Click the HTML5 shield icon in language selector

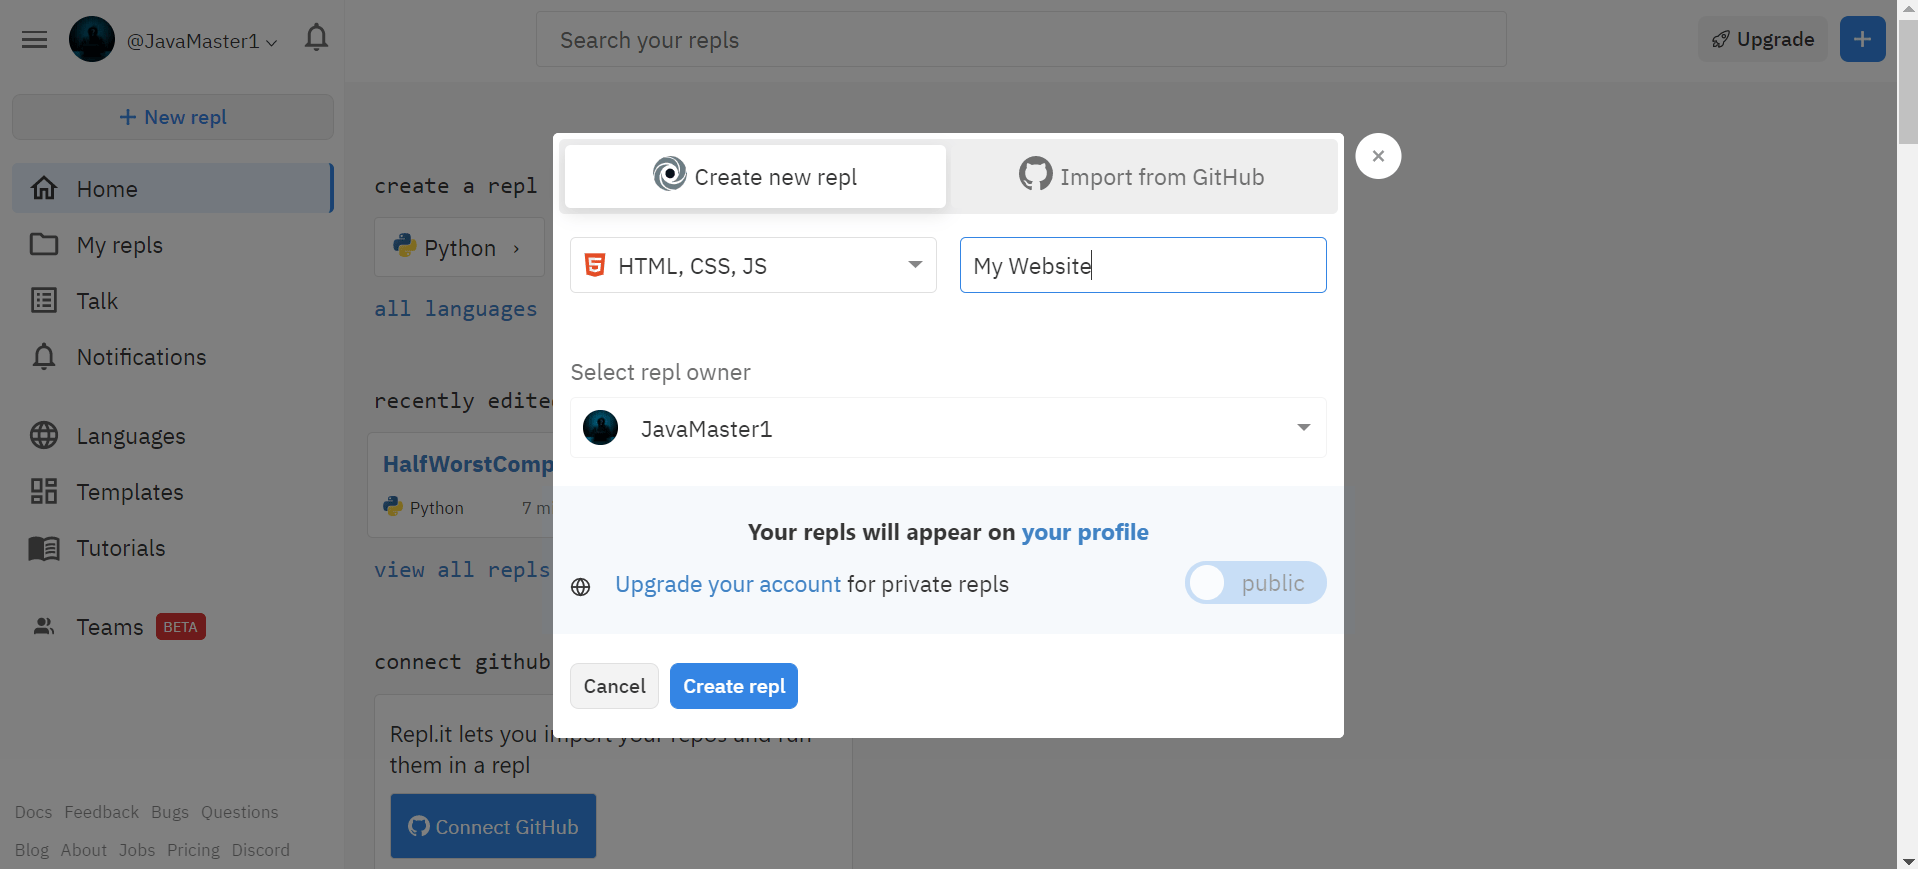(595, 265)
